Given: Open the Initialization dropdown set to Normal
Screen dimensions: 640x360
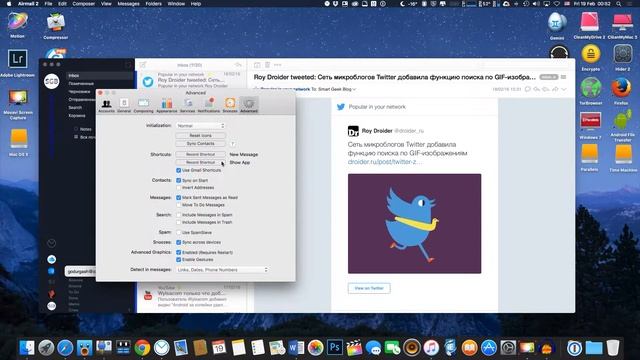Looking at the screenshot, I should tap(200, 126).
